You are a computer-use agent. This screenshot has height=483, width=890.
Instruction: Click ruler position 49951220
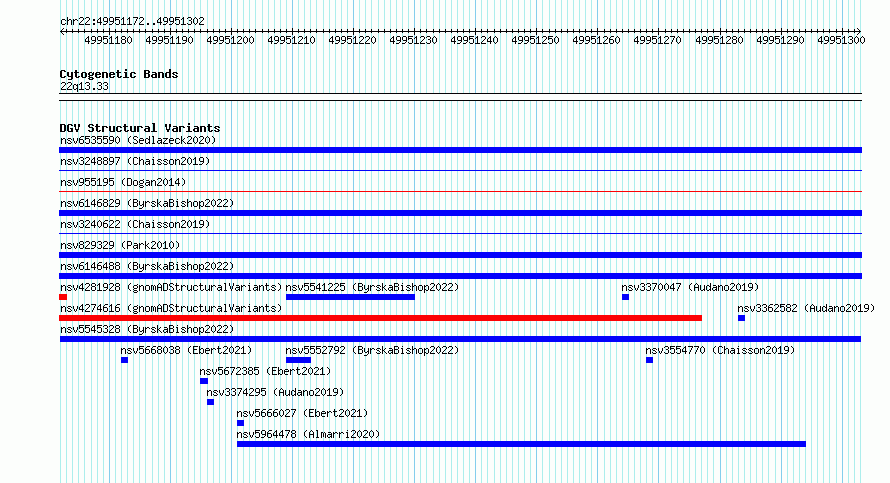pyautogui.click(x=352, y=40)
